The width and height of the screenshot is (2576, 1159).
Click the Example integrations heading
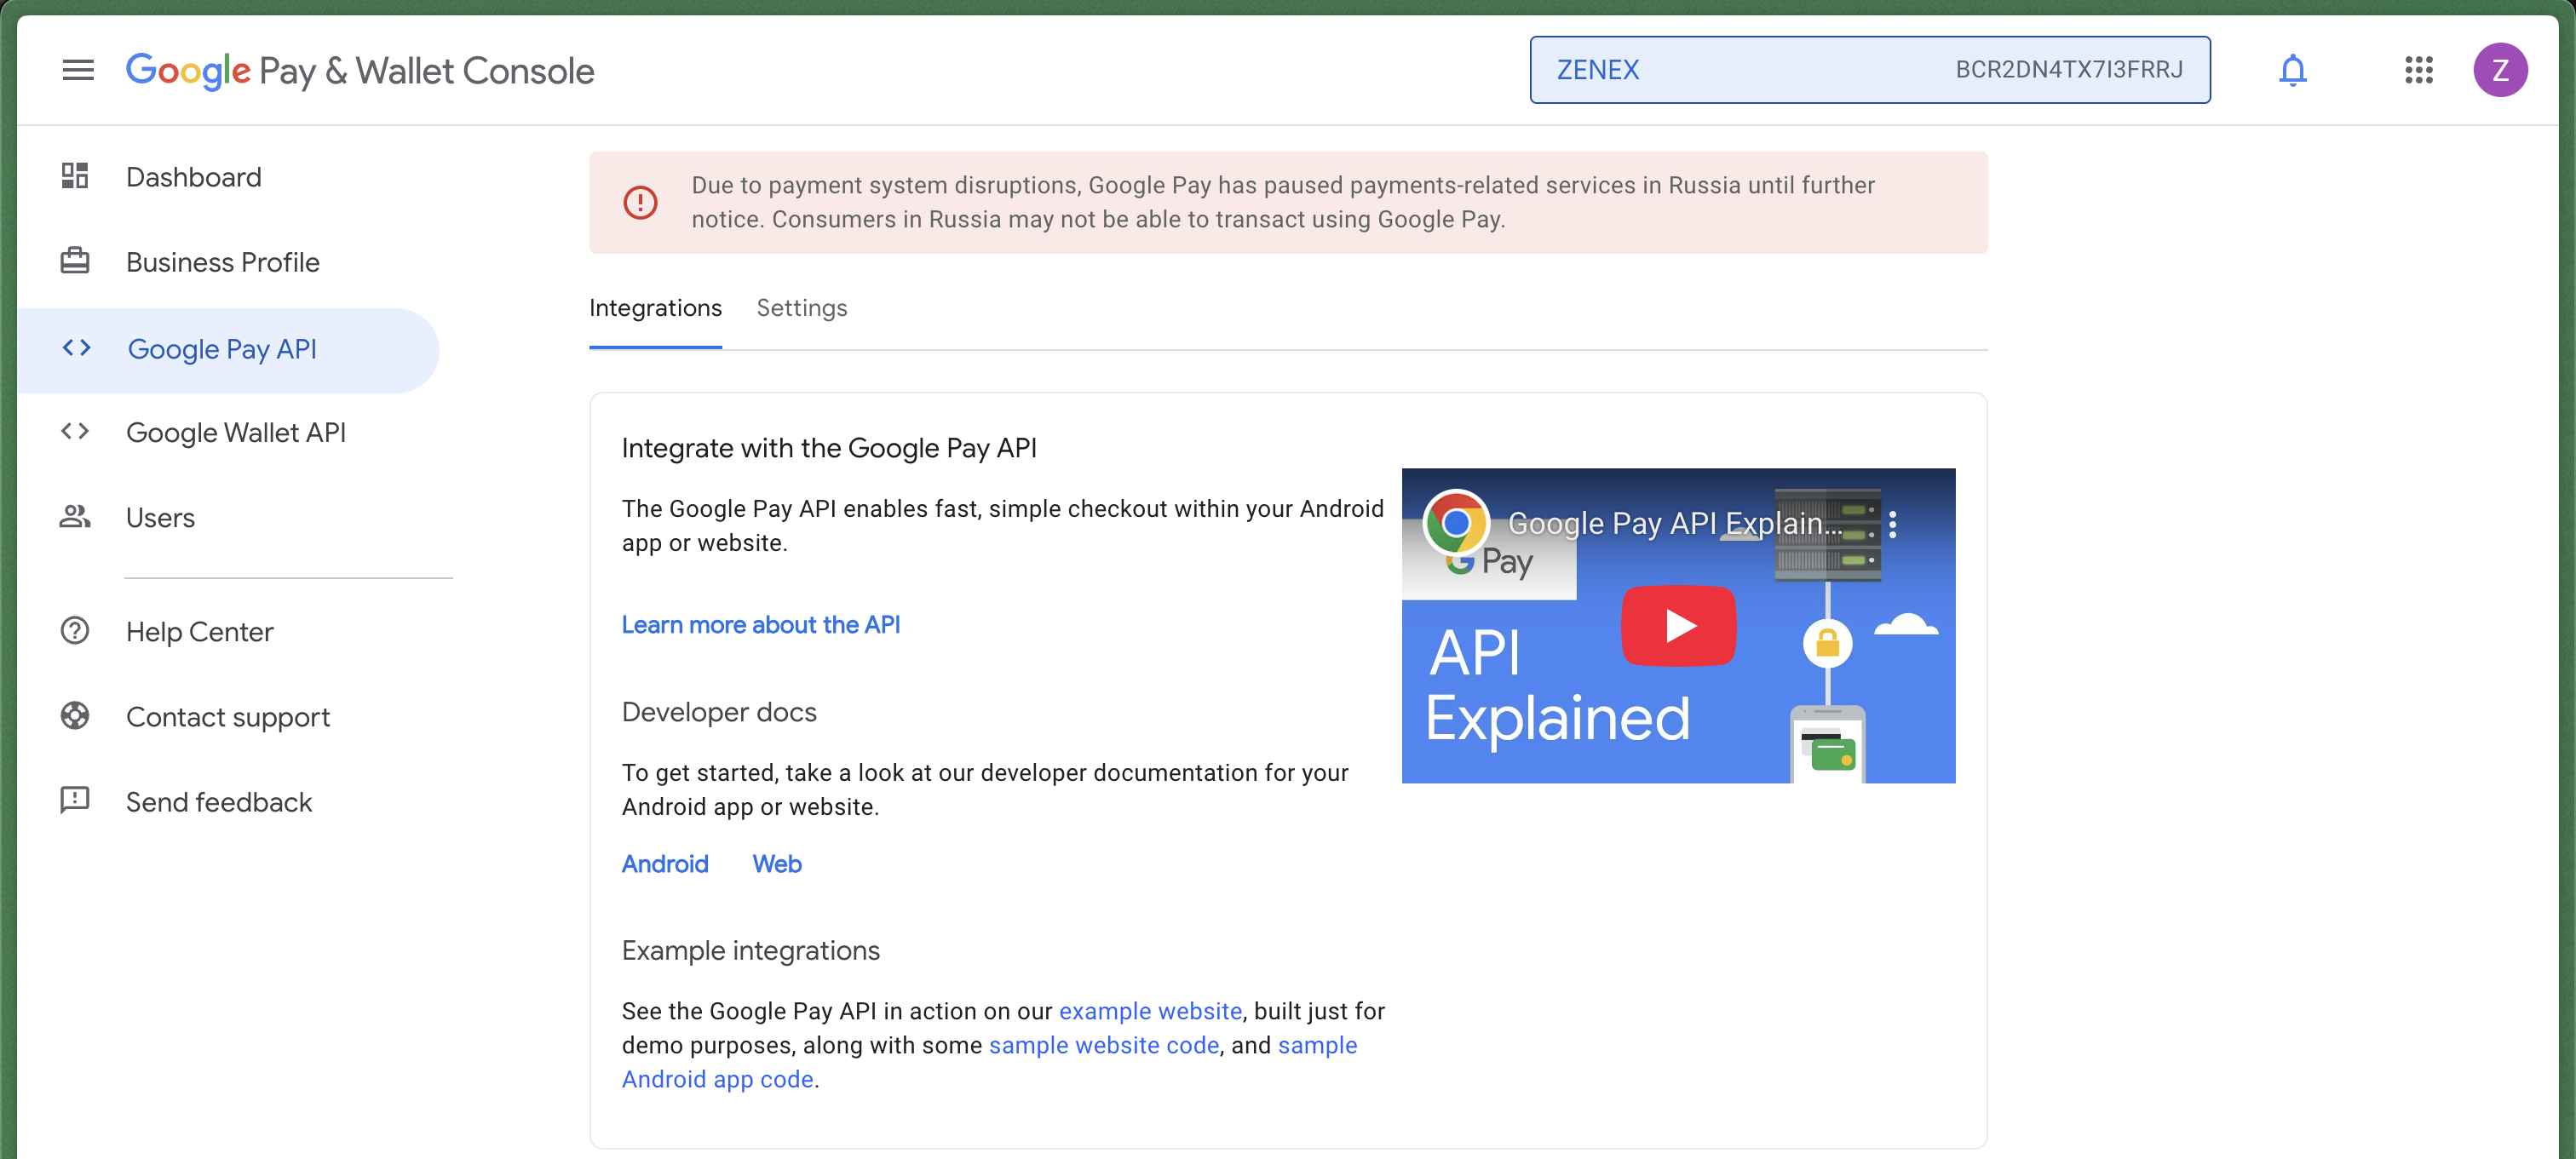751,950
